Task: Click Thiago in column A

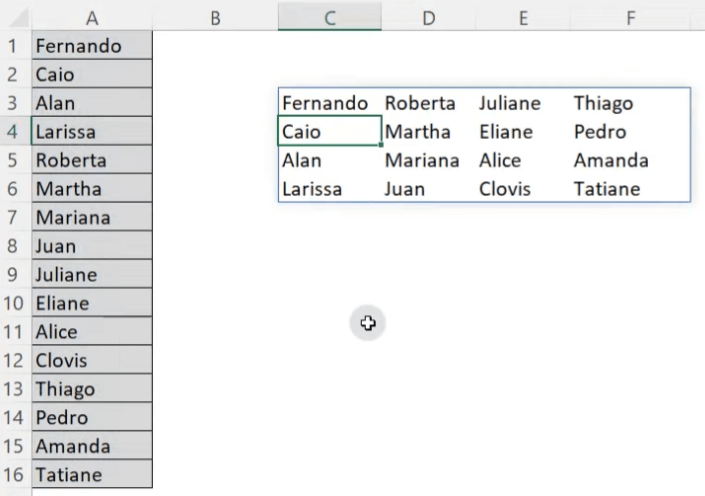Action: pyautogui.click(x=92, y=389)
